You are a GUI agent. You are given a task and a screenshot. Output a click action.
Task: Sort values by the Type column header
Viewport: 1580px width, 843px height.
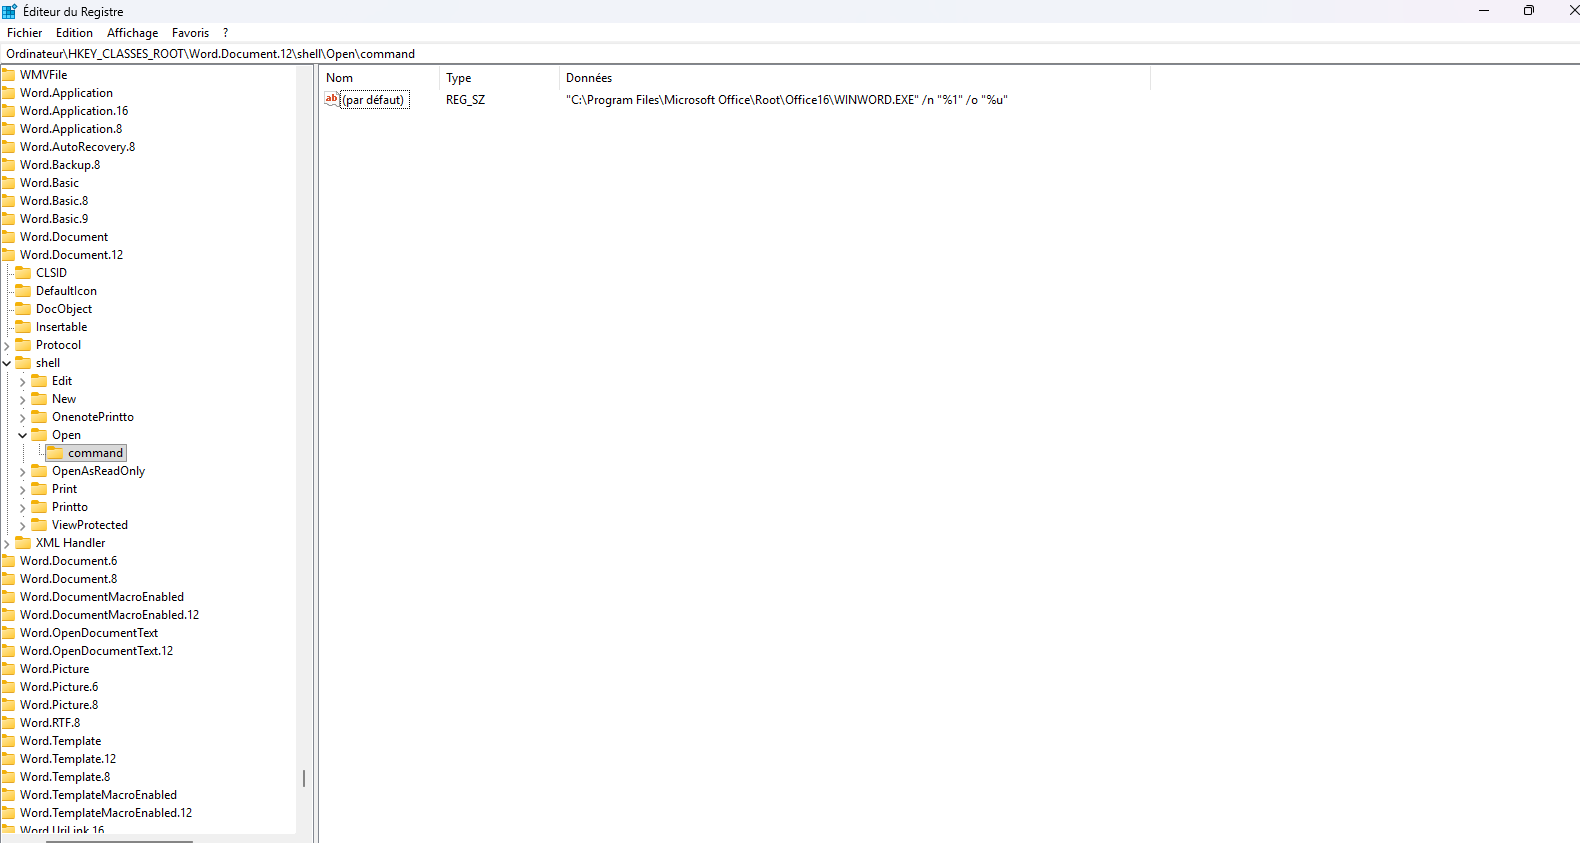click(x=500, y=78)
